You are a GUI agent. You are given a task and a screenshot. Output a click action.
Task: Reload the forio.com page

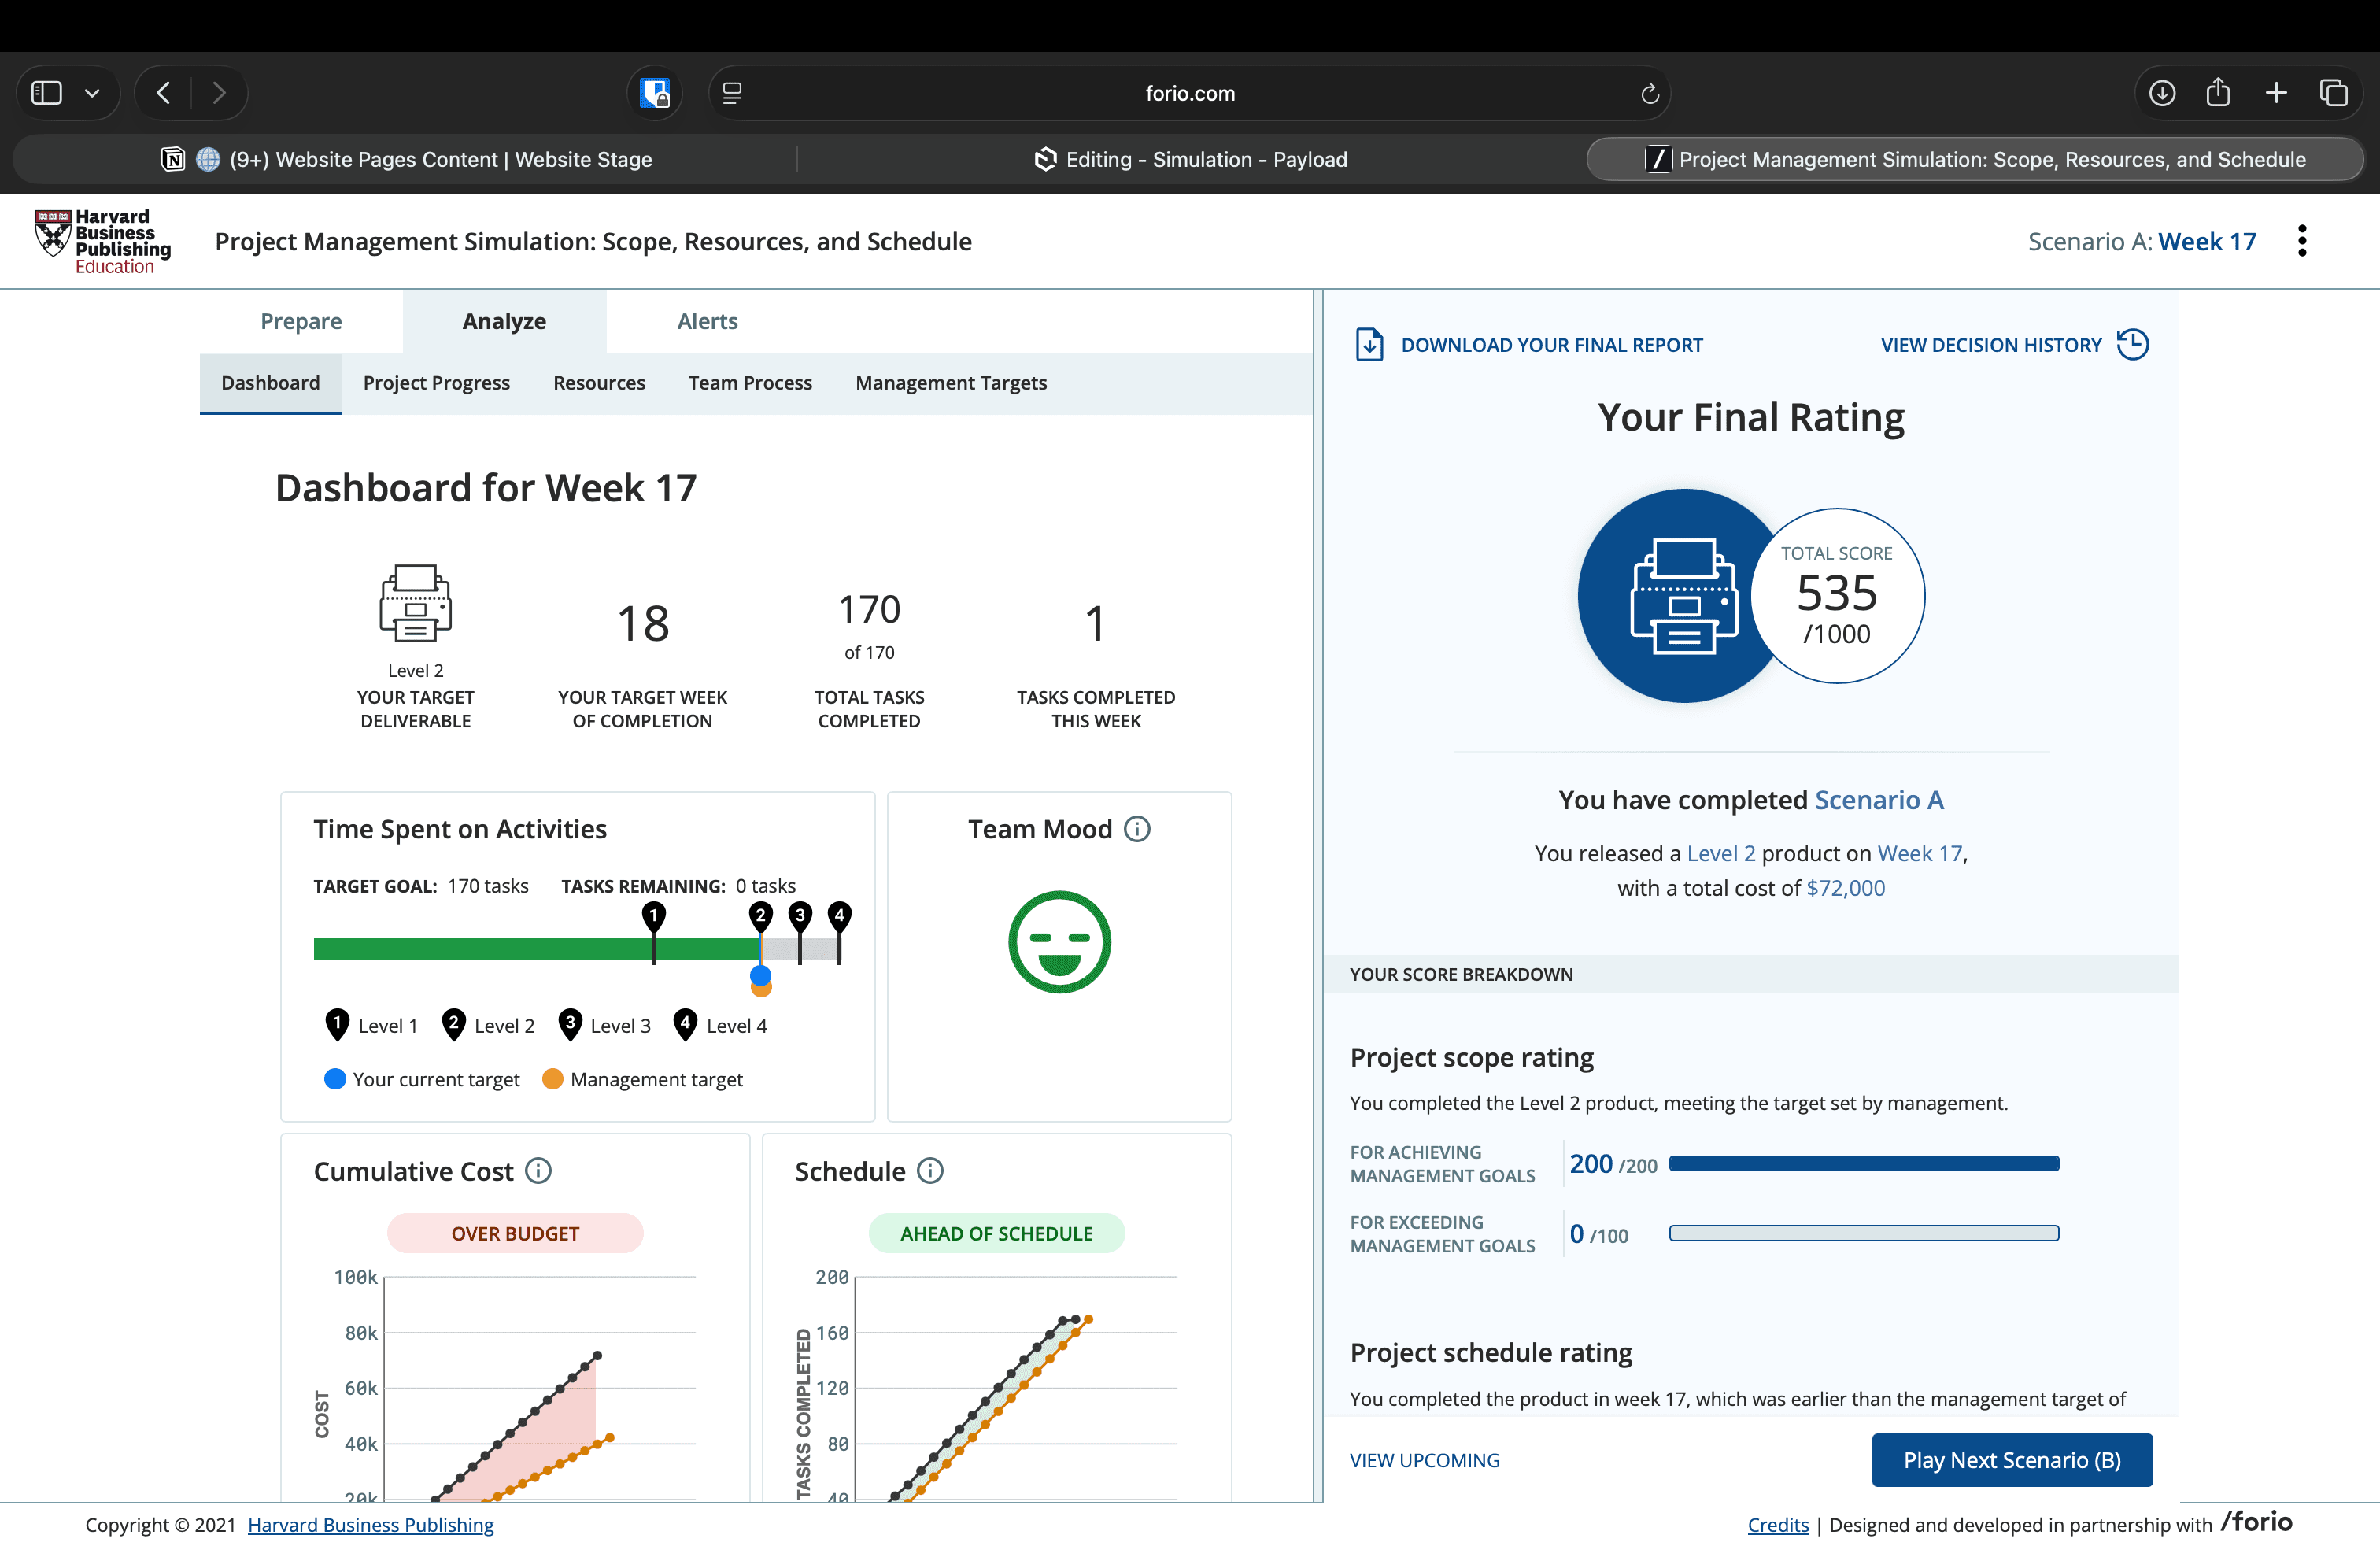pos(1649,93)
